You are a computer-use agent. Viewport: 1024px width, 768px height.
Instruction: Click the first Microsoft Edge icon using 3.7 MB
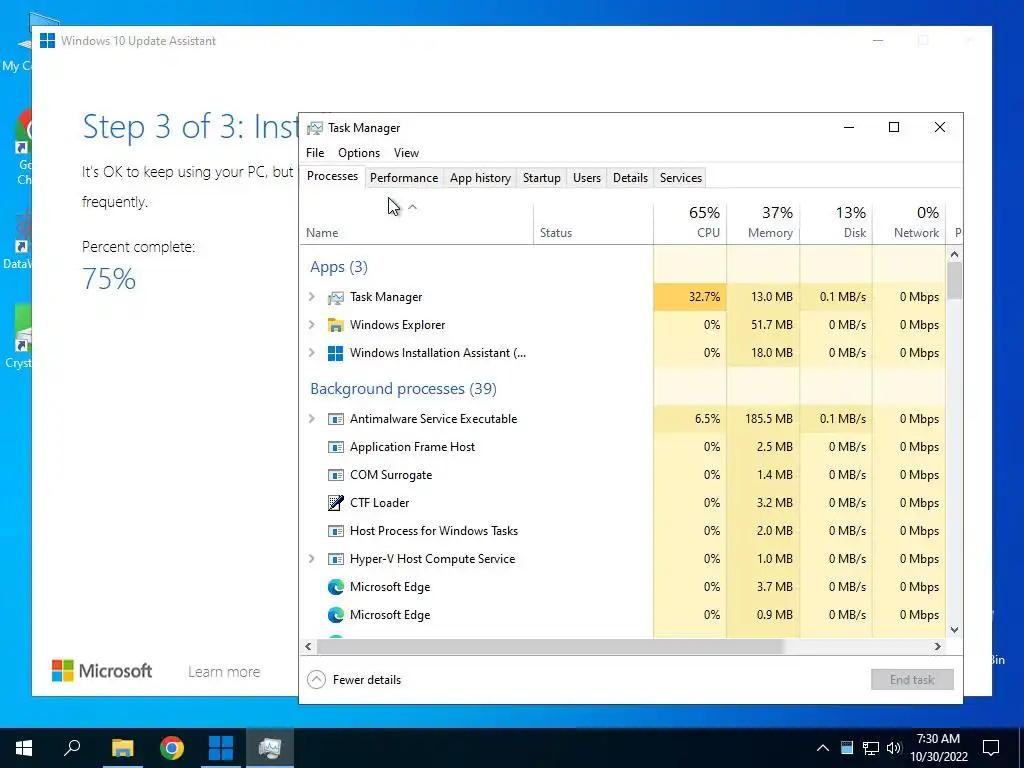point(335,587)
